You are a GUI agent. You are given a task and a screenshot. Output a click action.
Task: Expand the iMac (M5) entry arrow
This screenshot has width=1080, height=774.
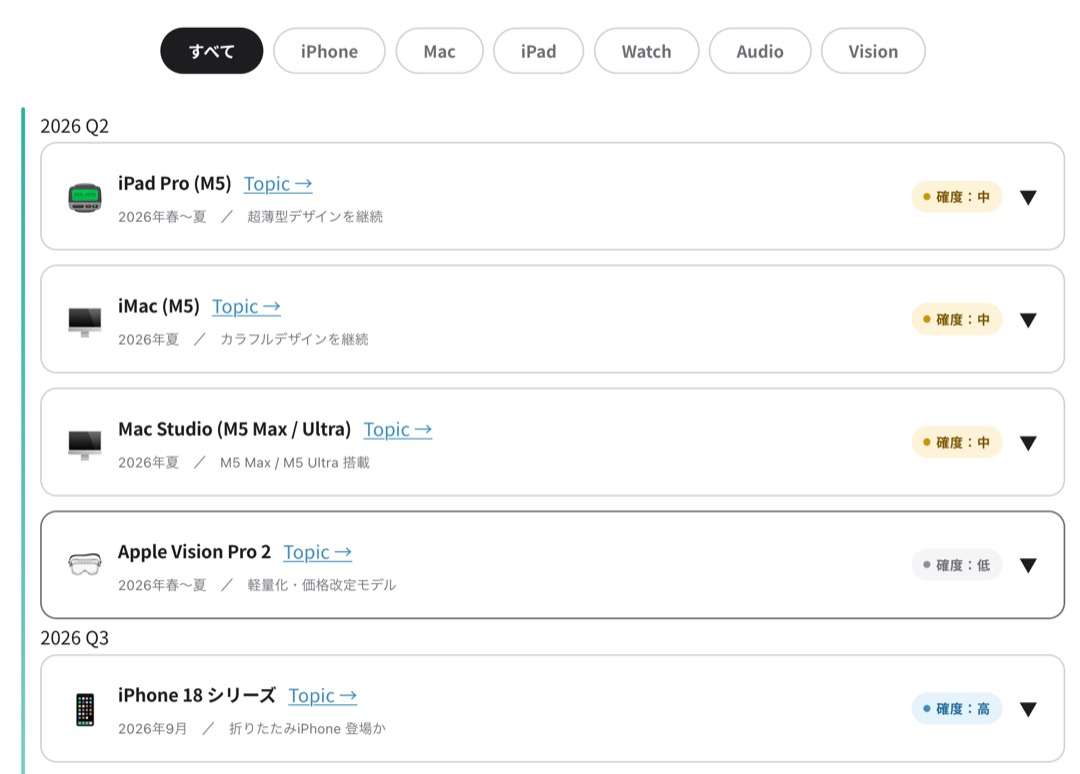pyautogui.click(x=1027, y=320)
